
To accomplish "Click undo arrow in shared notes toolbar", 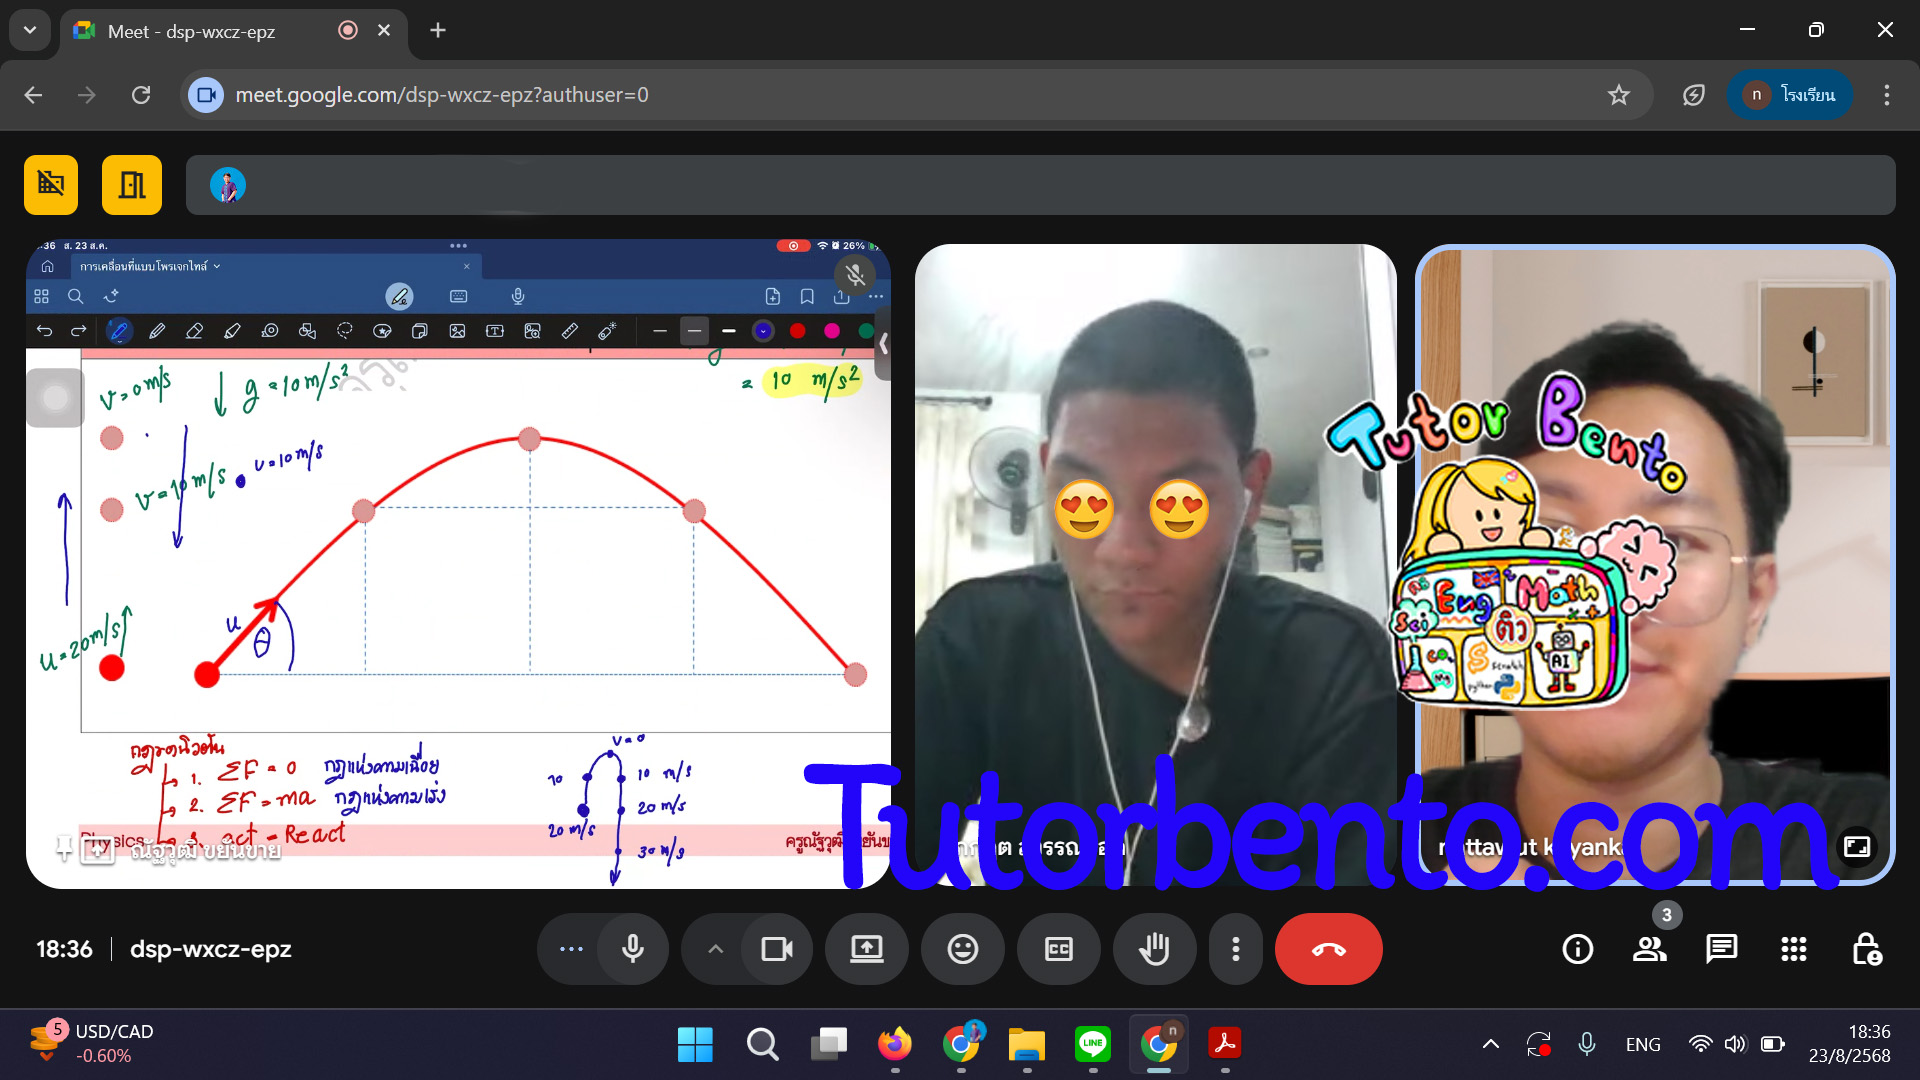I will 44,331.
